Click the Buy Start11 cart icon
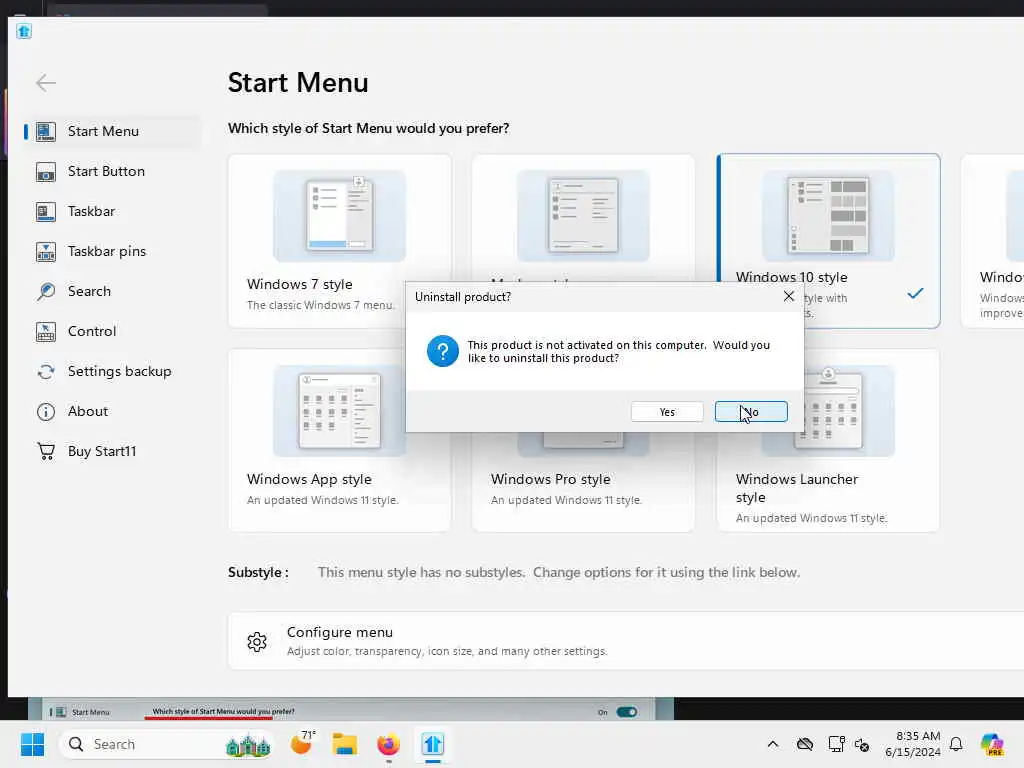Screen dimensions: 1024x768 [x=46, y=451]
